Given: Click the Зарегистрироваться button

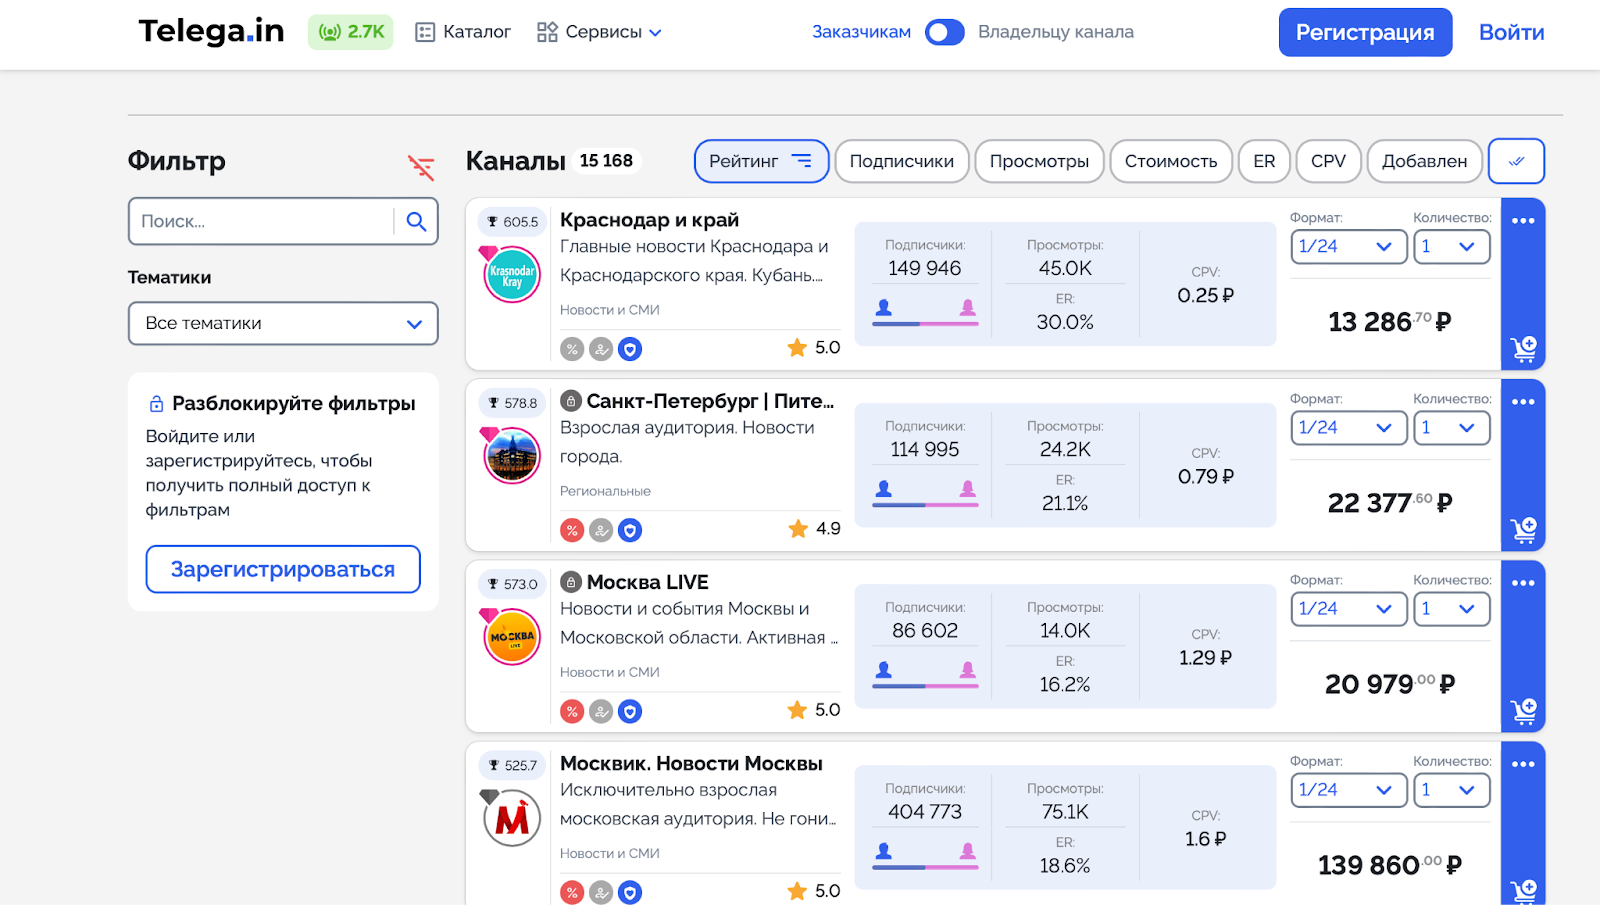Looking at the screenshot, I should [x=283, y=569].
